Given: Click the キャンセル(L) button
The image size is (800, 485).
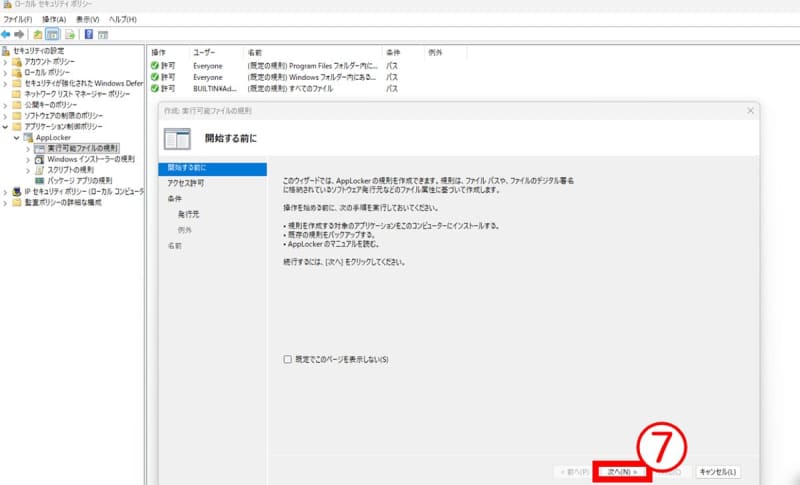Looking at the screenshot, I should point(717,470).
